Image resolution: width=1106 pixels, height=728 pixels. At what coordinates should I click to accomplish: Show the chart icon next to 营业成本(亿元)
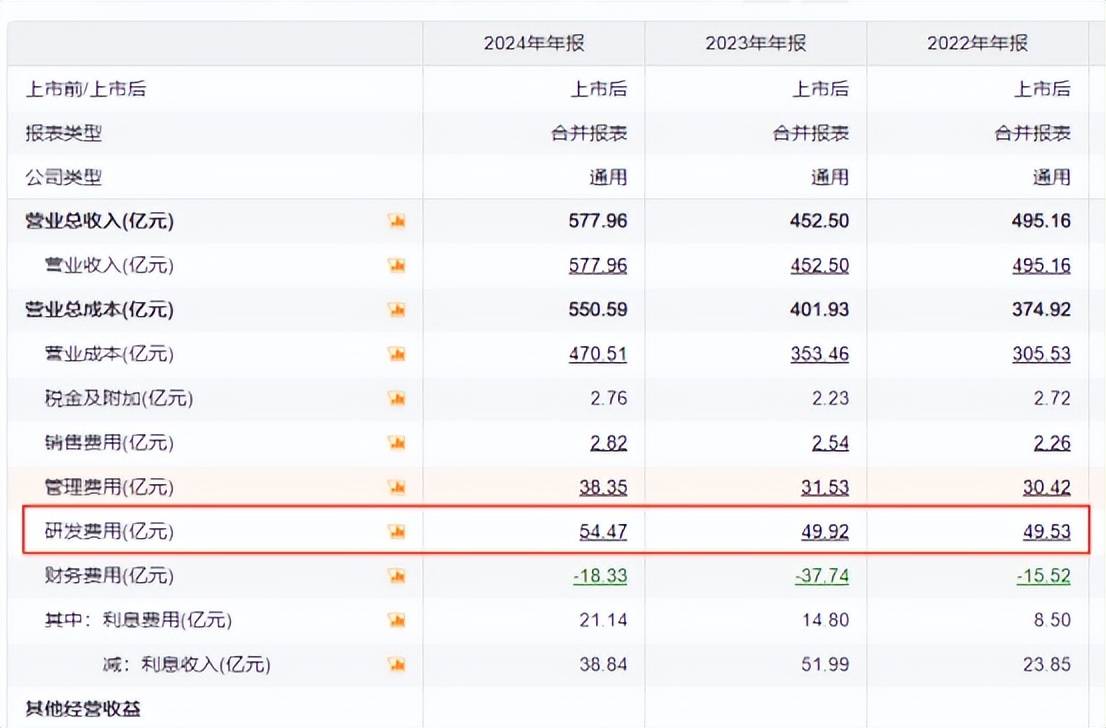click(x=397, y=354)
